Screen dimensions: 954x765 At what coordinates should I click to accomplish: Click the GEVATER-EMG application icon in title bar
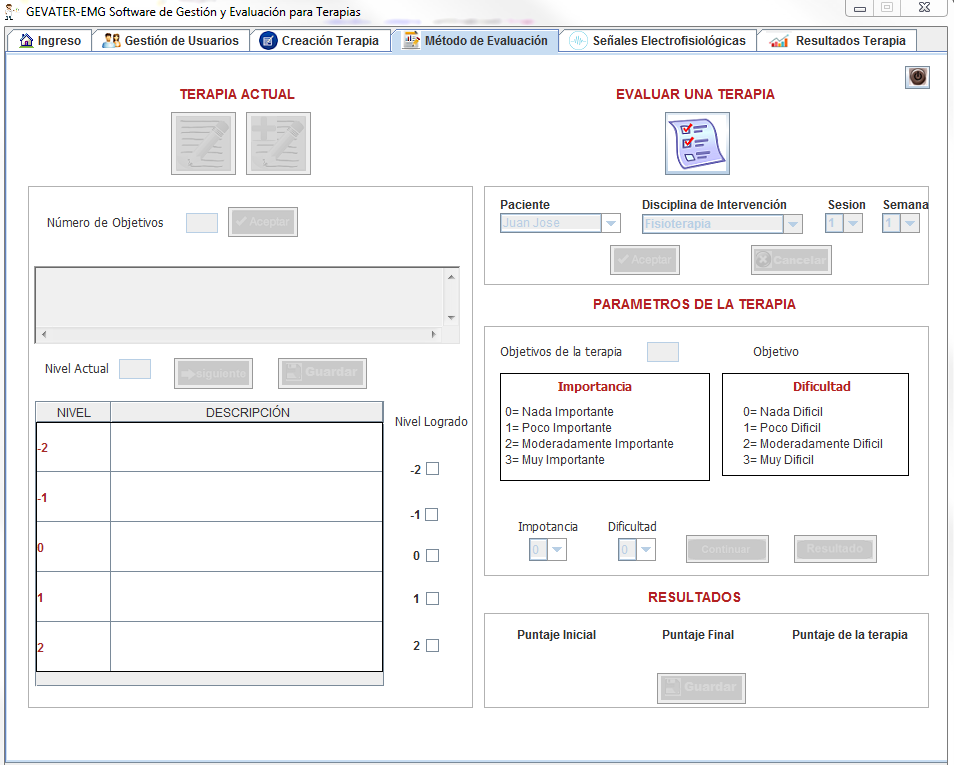(x=12, y=11)
